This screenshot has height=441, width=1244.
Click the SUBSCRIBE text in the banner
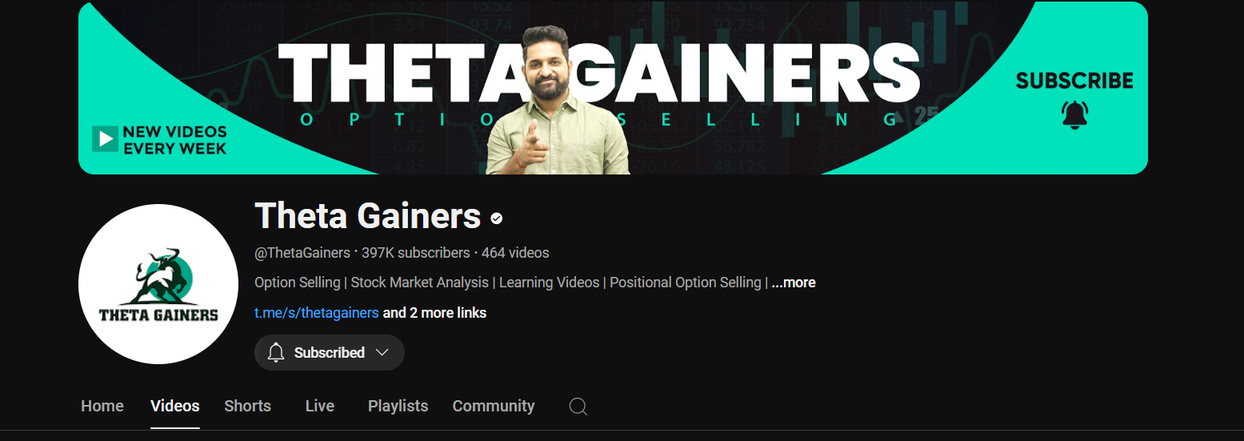coord(1074,81)
